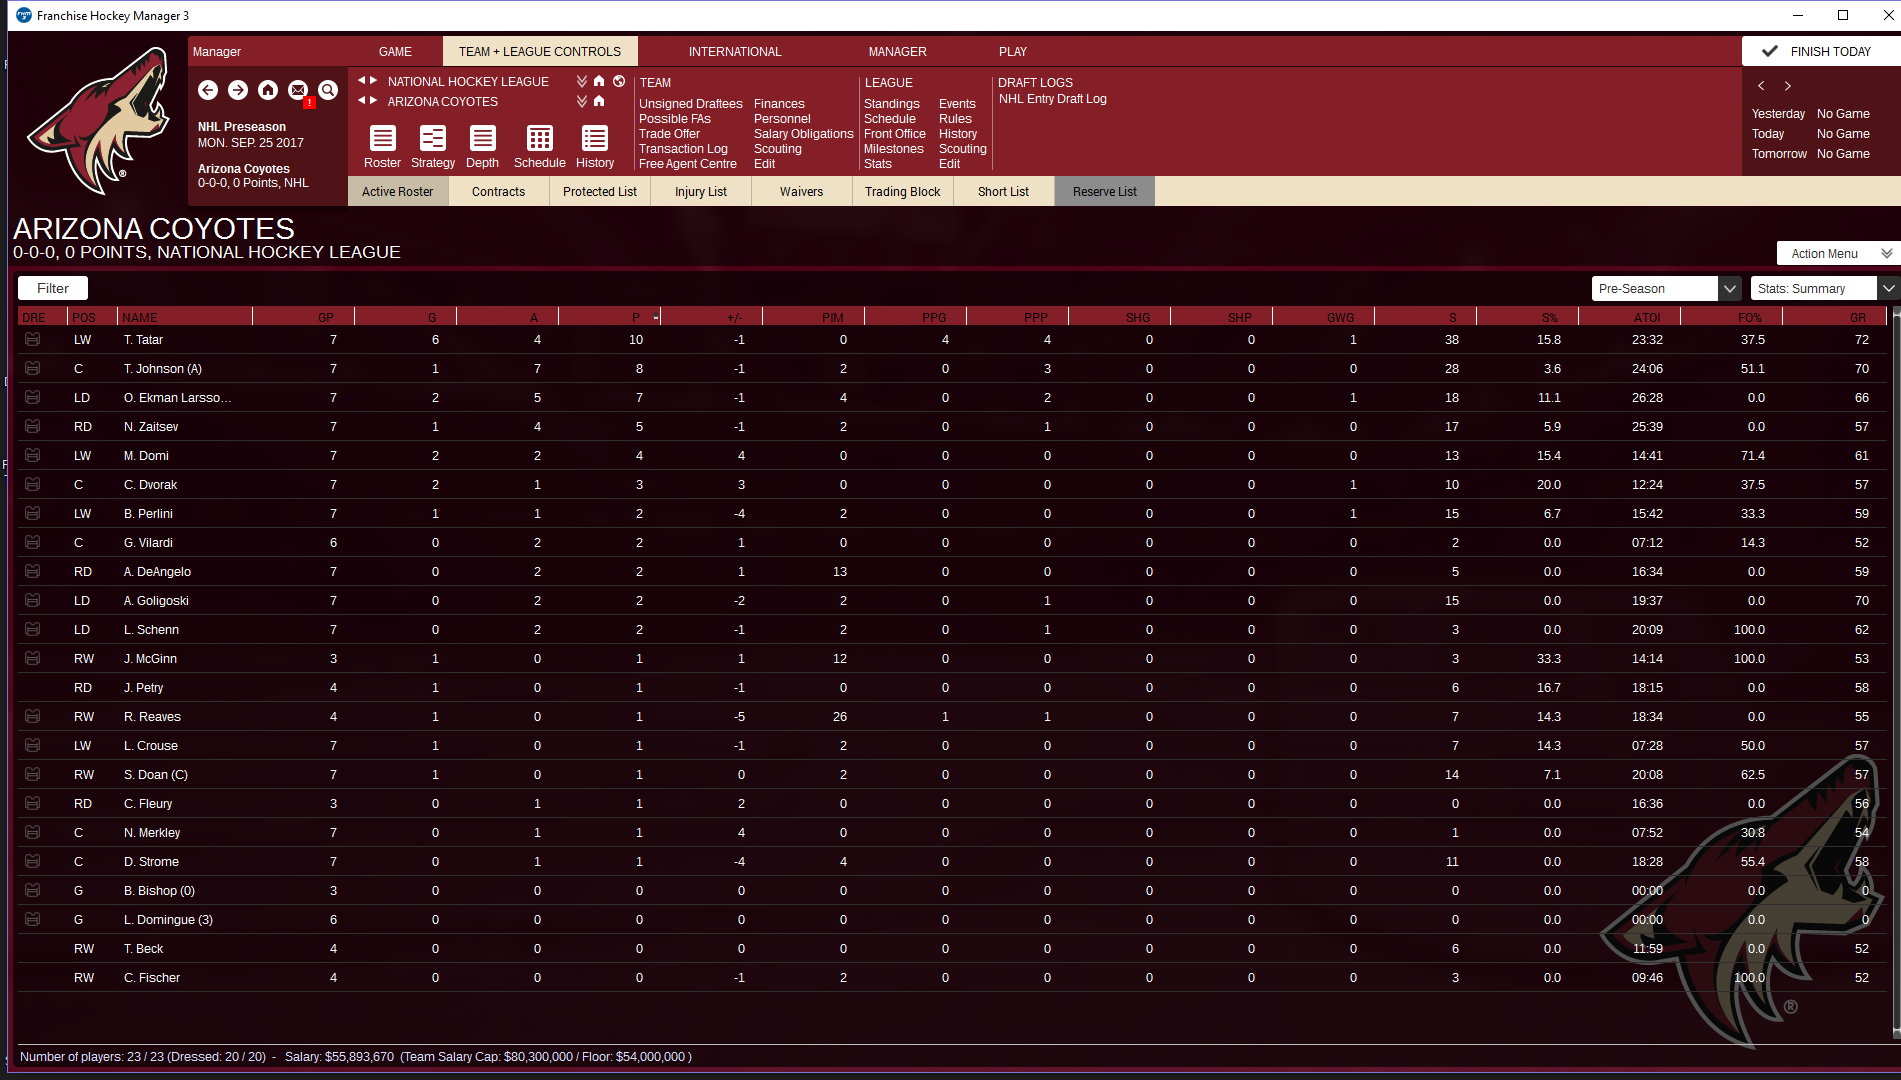Go back with the left arrow icon
The image size is (1901, 1080).
tap(208, 90)
